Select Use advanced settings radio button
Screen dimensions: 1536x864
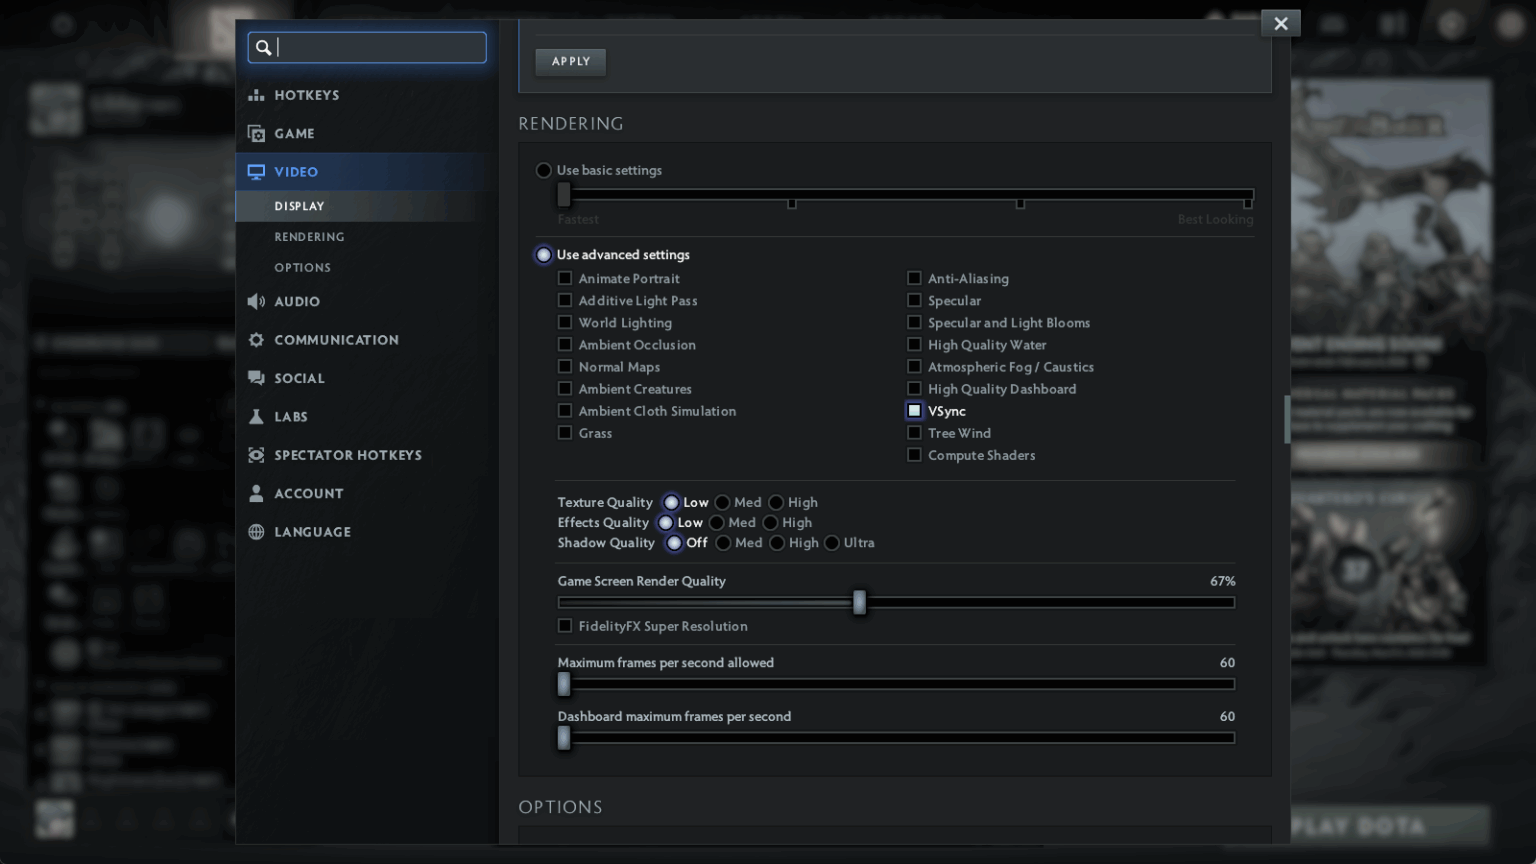pyautogui.click(x=544, y=255)
